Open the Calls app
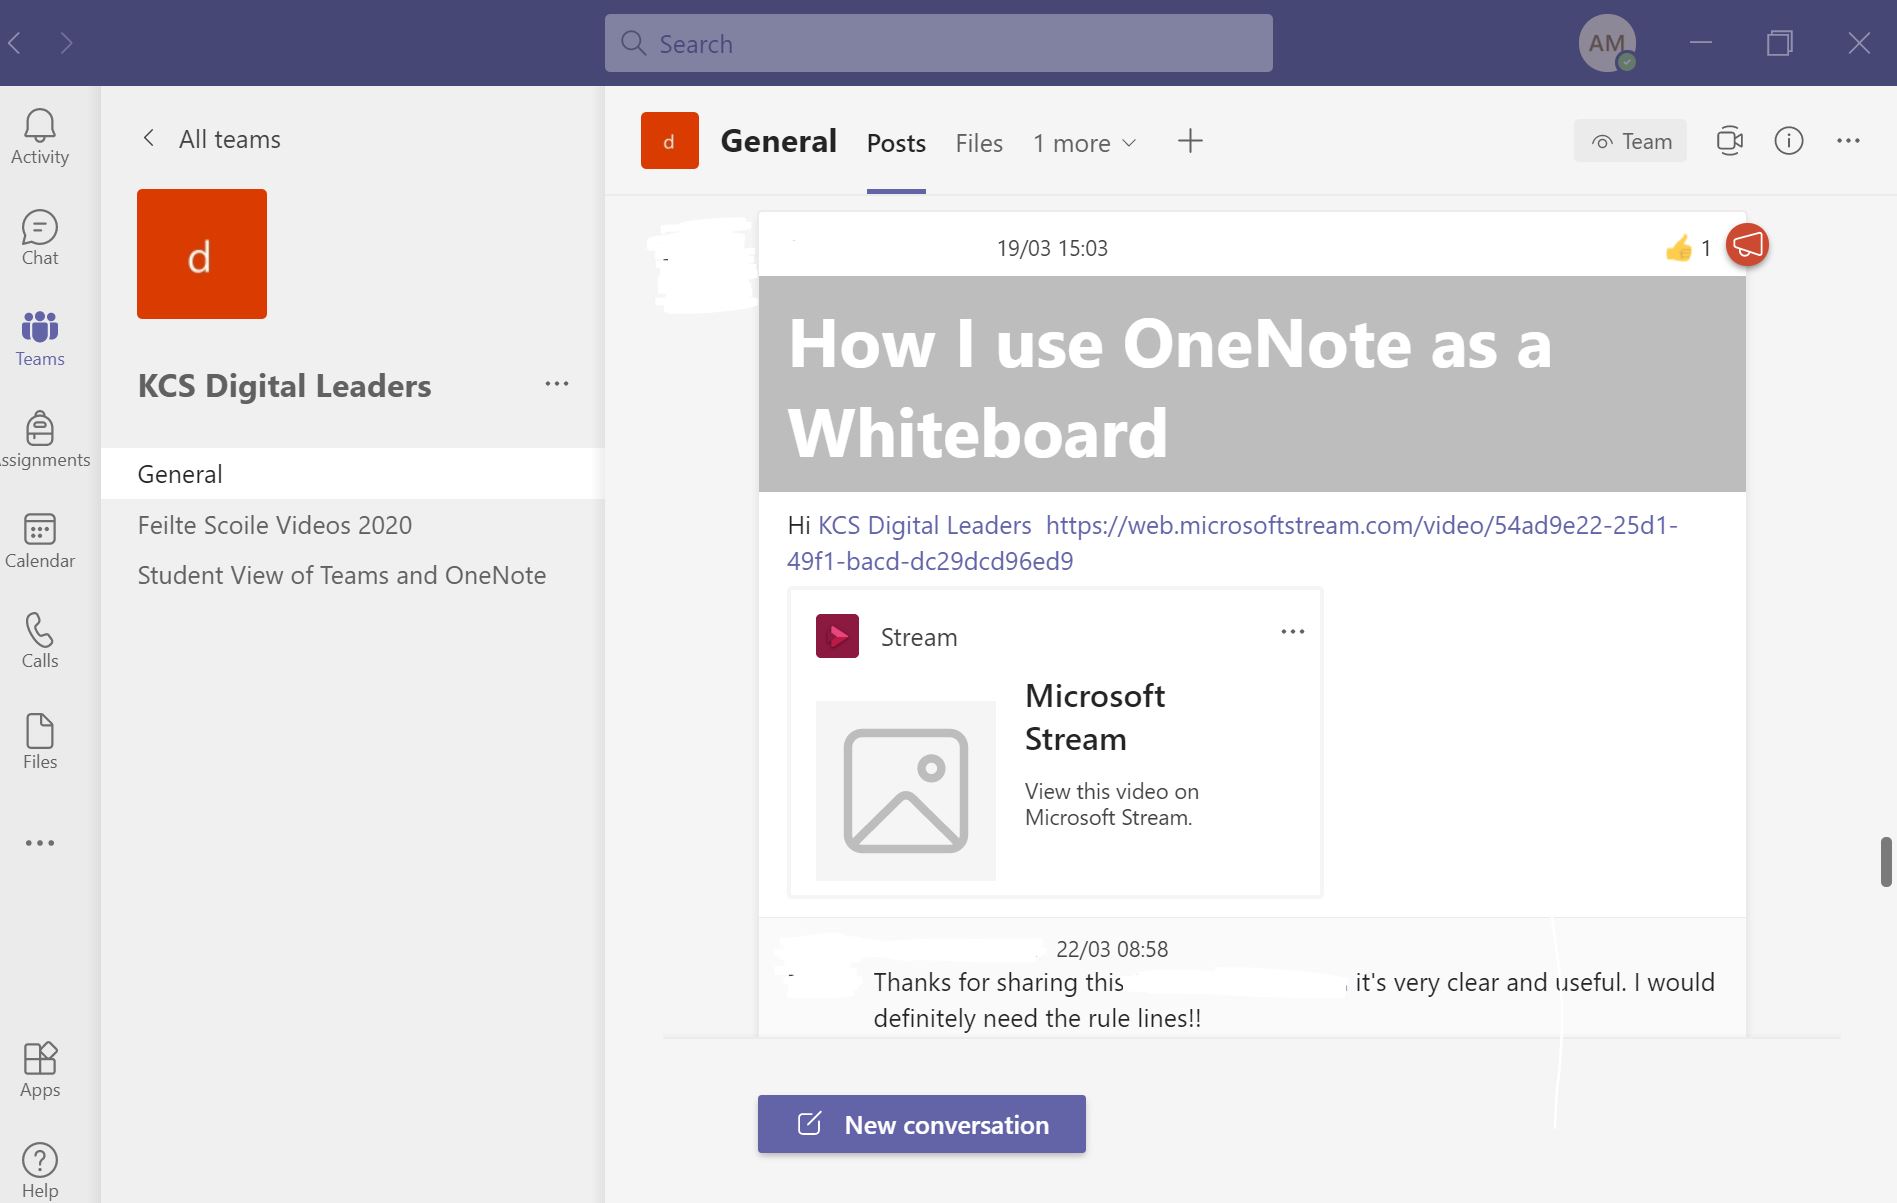 (40, 641)
